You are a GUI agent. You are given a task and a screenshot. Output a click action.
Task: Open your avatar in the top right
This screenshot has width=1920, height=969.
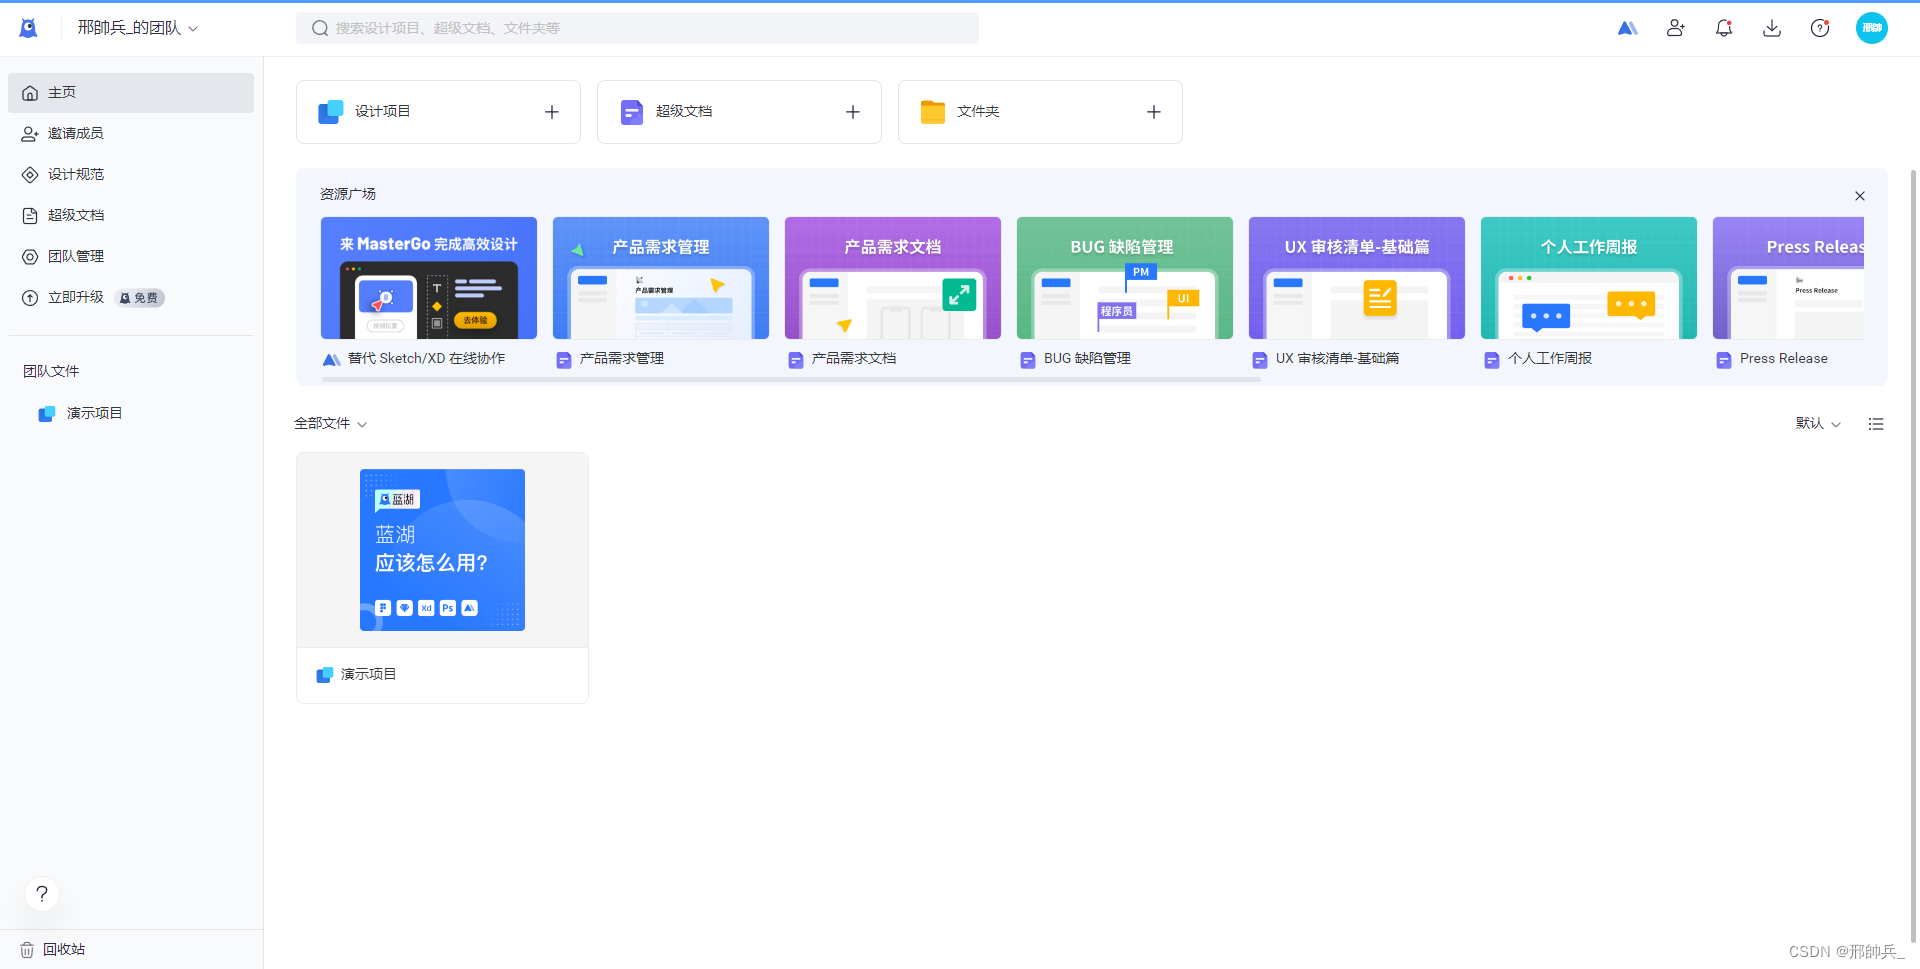[1872, 27]
